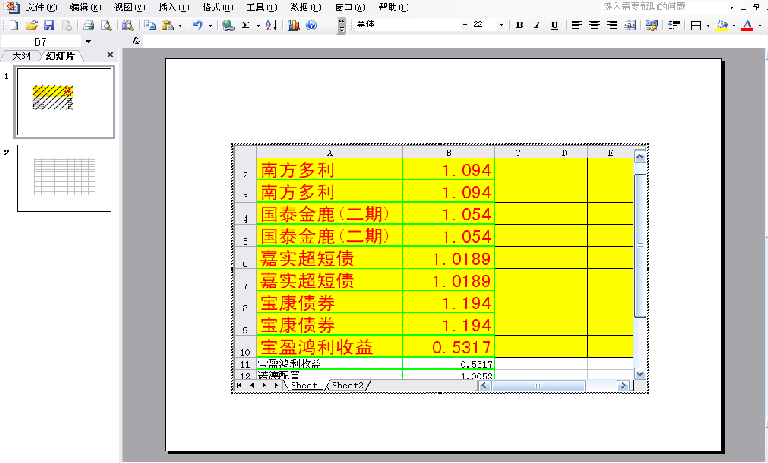This screenshot has height=463, width=768.
Task: Go to the last sheet tab
Action: 277,386
